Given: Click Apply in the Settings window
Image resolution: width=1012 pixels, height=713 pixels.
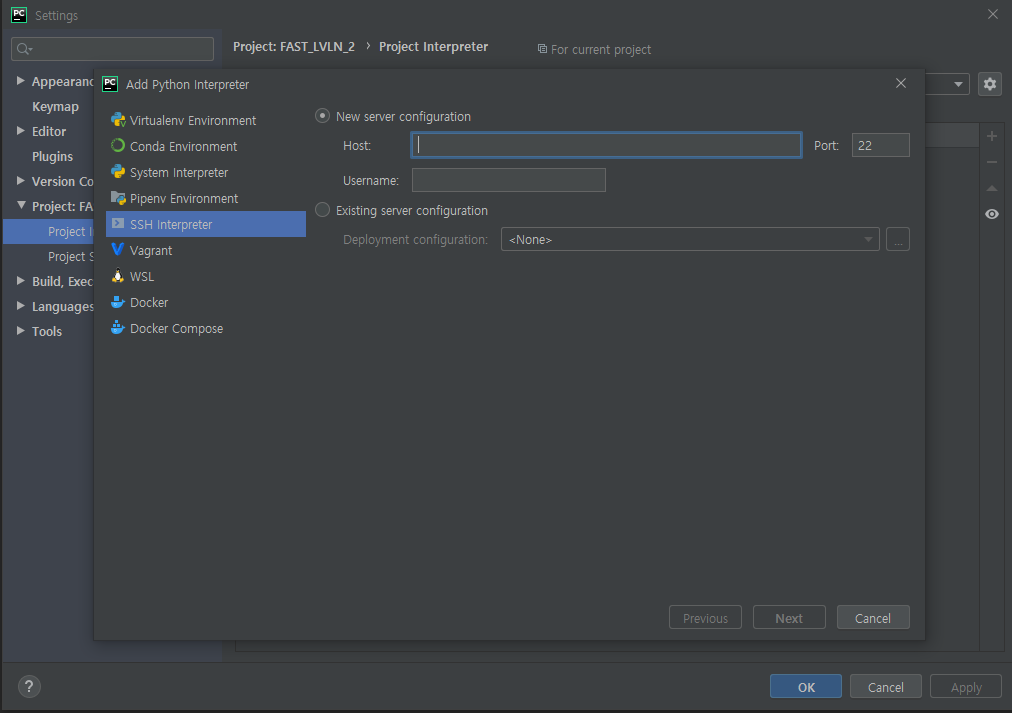Looking at the screenshot, I should (x=966, y=687).
